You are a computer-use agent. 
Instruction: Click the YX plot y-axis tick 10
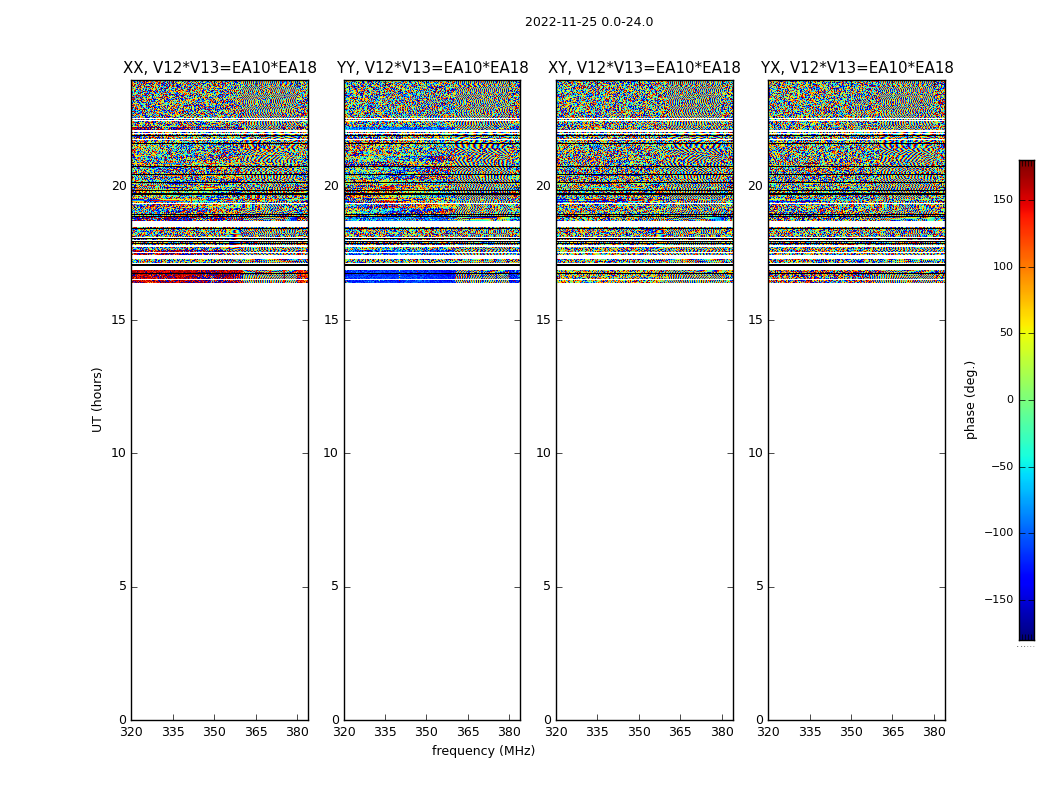756,453
